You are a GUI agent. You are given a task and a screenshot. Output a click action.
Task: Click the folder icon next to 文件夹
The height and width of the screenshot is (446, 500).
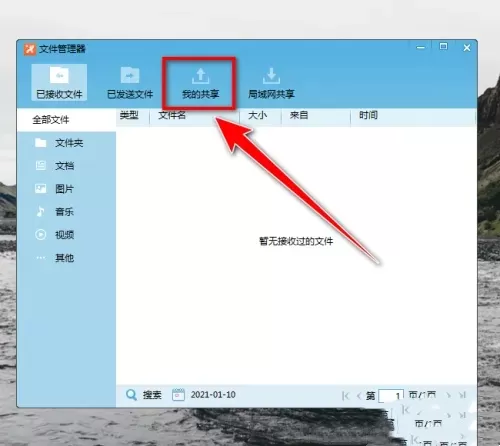[x=41, y=143]
